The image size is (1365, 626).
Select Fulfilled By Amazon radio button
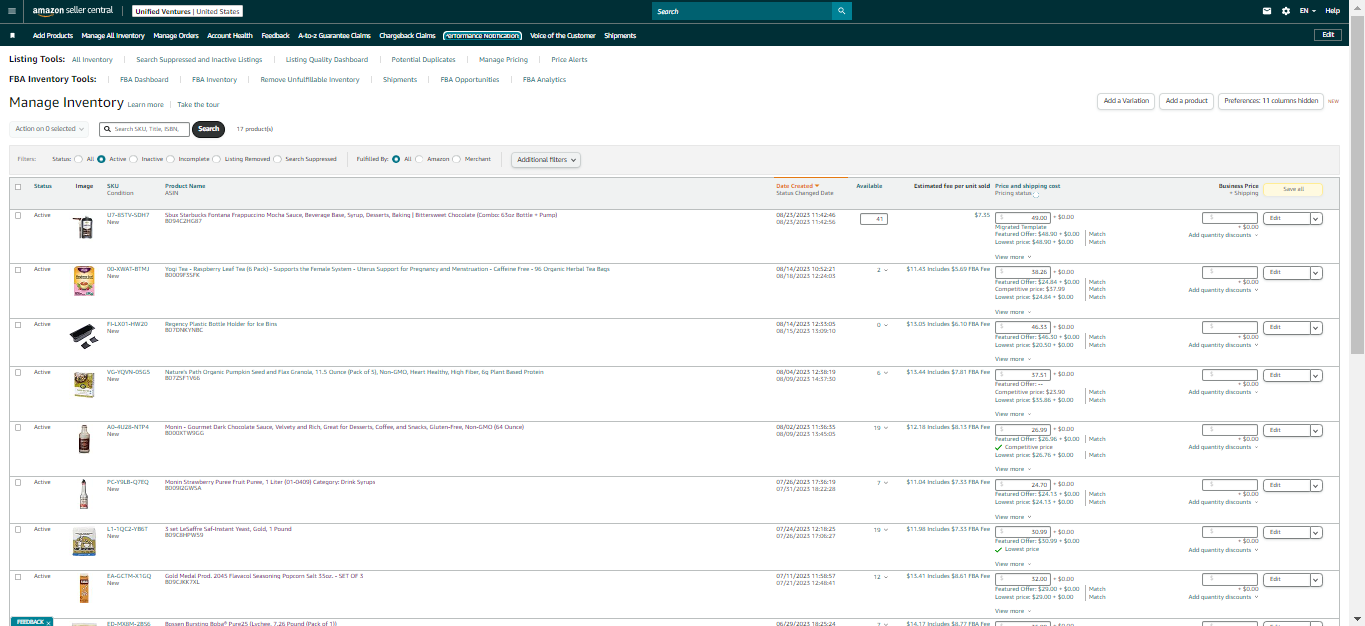[x=419, y=159]
